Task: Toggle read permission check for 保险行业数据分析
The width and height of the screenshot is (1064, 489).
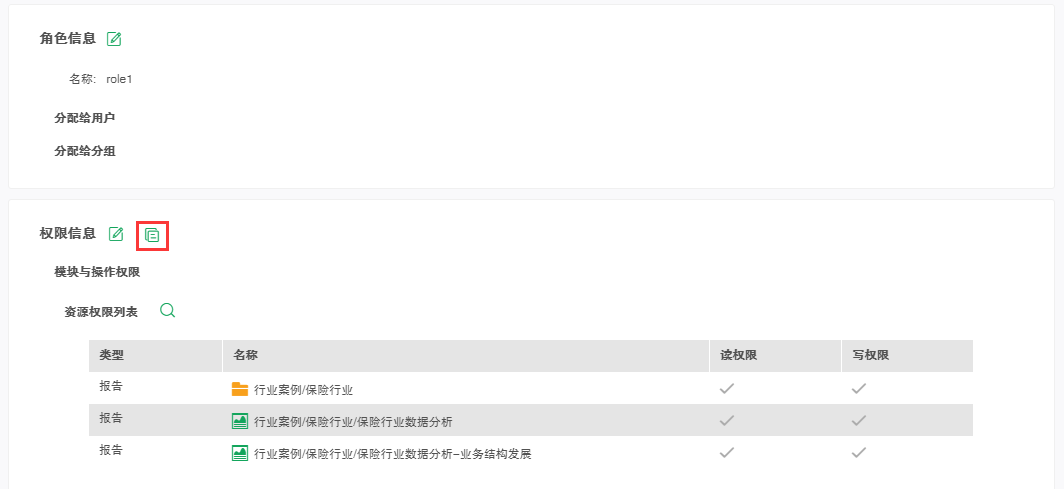Action: pyautogui.click(x=727, y=421)
